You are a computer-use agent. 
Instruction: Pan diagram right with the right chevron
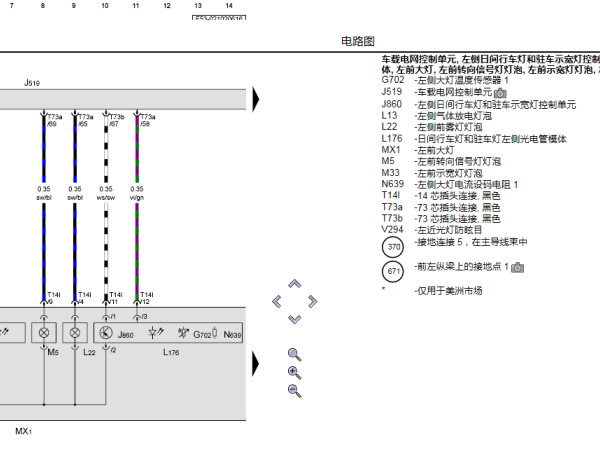pos(313,302)
